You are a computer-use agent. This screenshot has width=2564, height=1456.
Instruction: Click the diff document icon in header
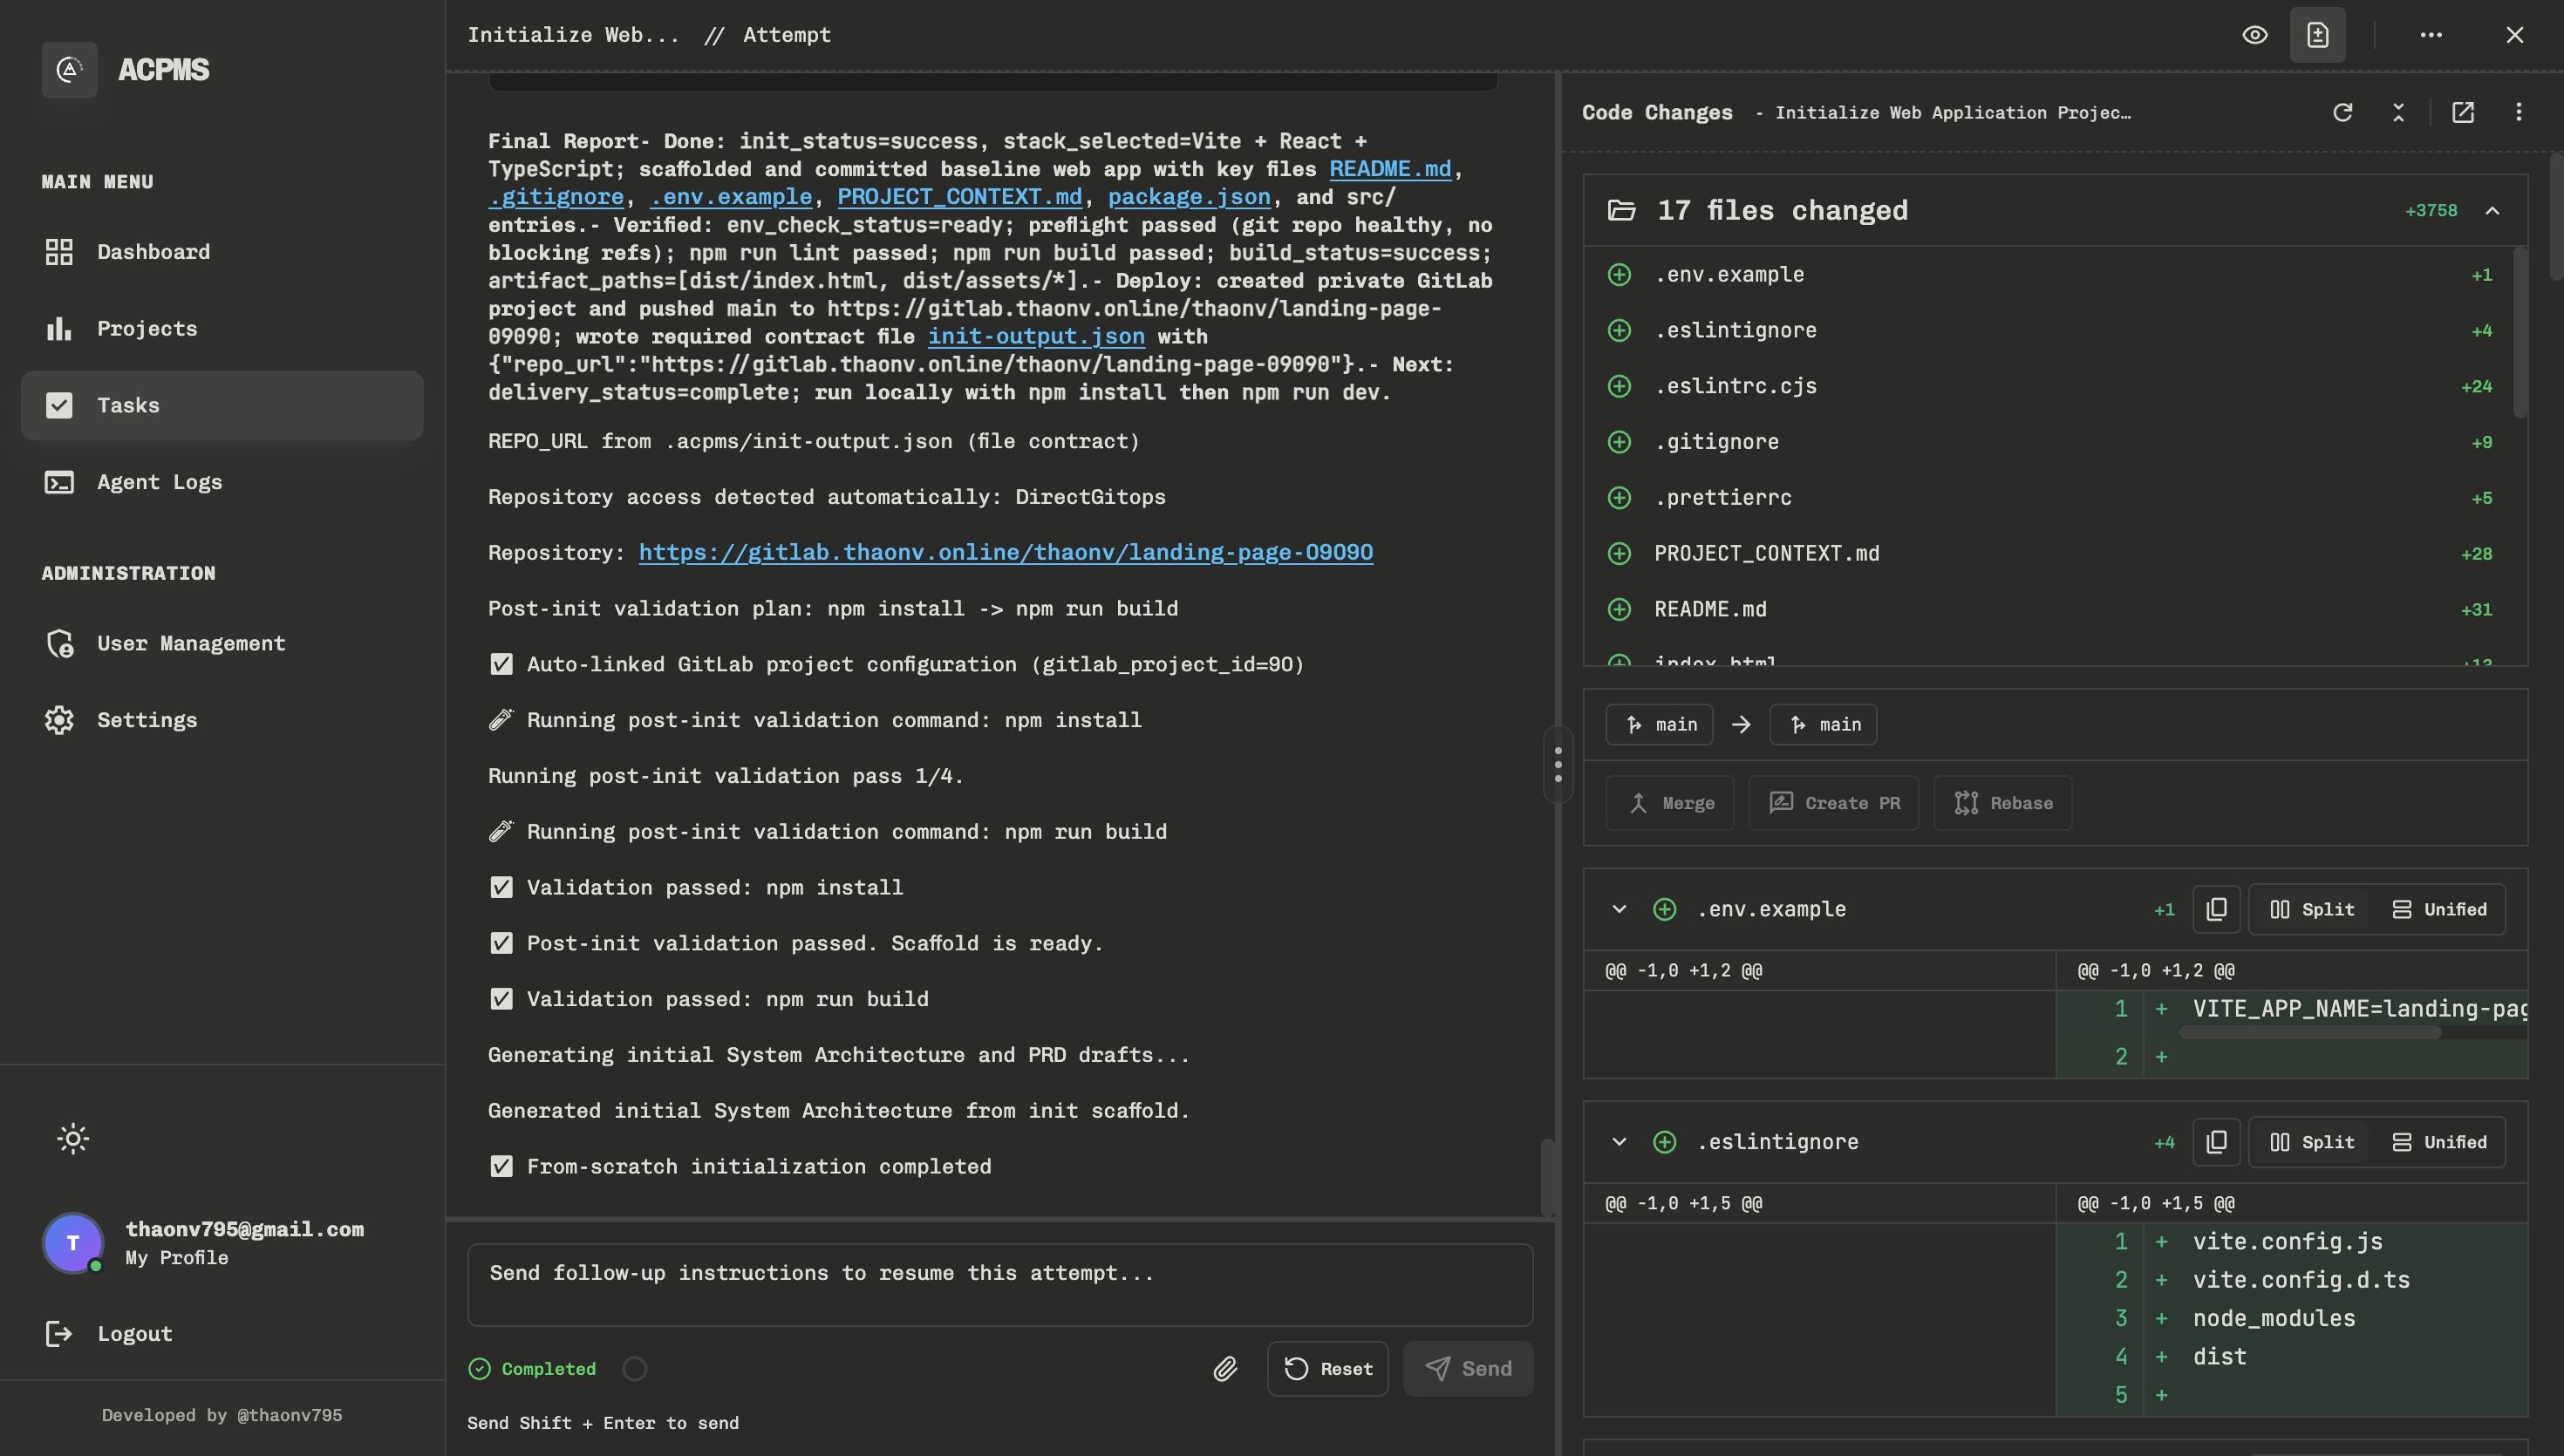2317,35
